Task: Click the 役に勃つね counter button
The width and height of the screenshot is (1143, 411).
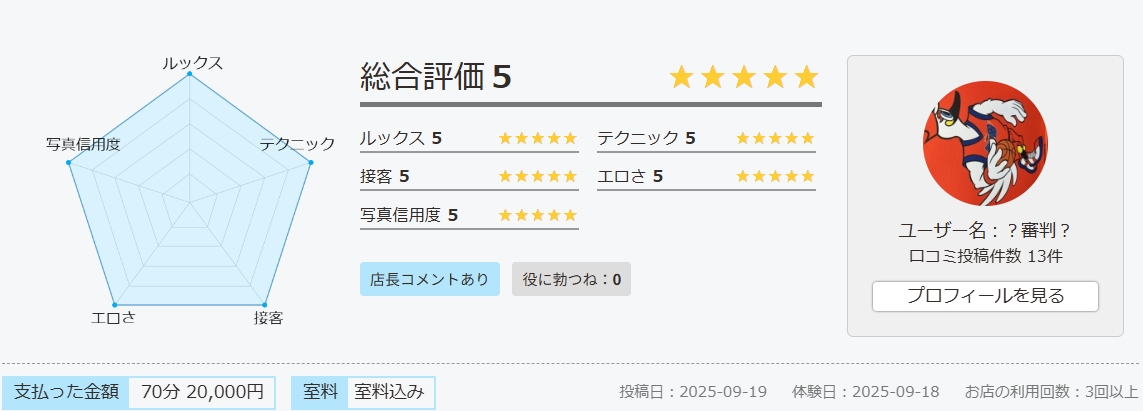Action: (x=571, y=279)
